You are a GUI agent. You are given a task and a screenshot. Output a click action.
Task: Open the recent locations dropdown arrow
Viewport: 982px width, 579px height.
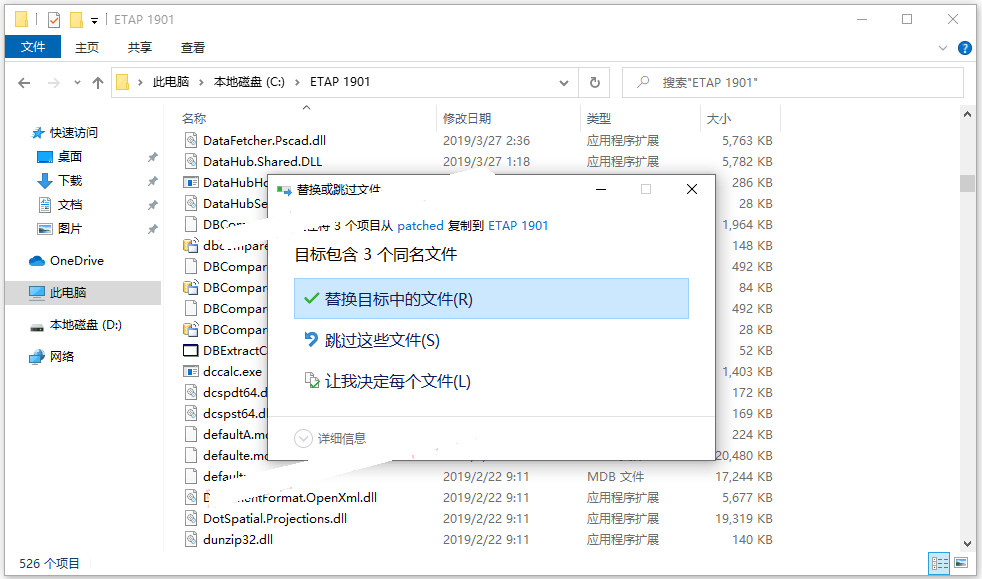tap(77, 83)
